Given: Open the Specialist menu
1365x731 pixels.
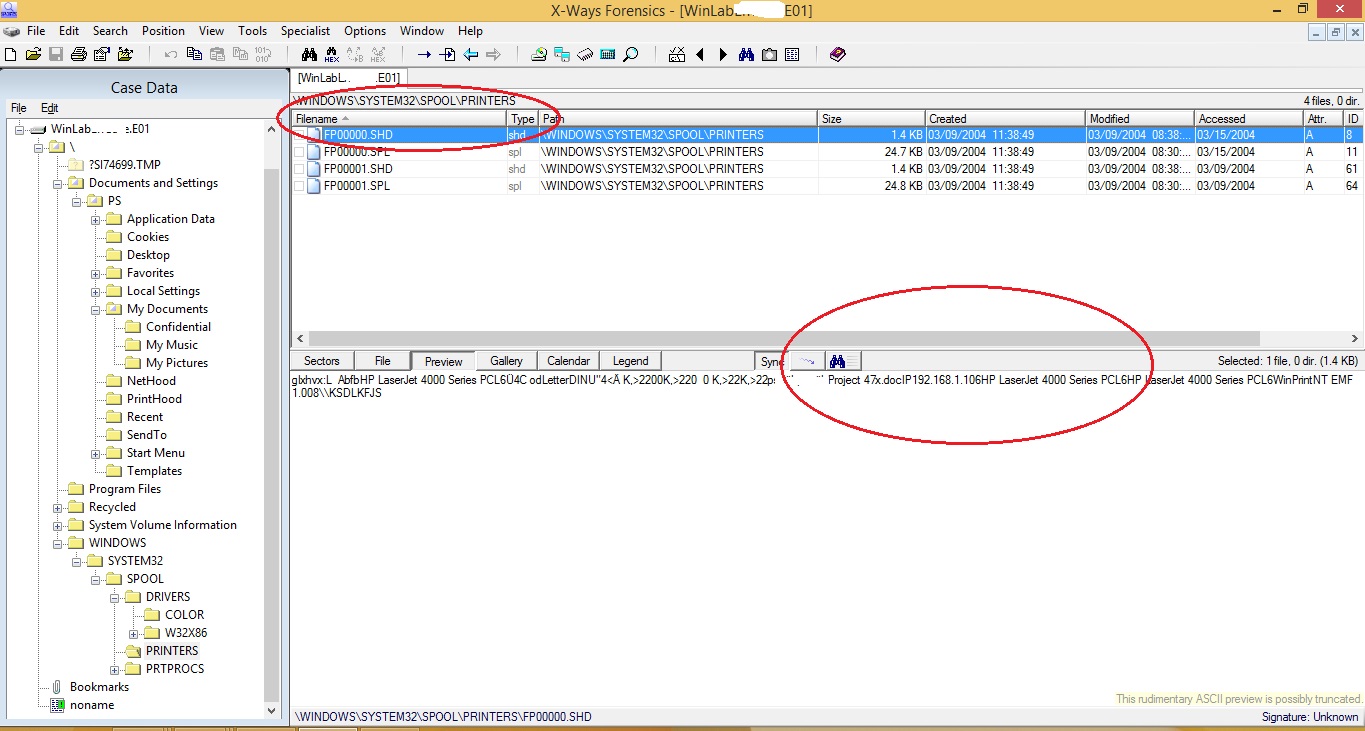Looking at the screenshot, I should (305, 31).
